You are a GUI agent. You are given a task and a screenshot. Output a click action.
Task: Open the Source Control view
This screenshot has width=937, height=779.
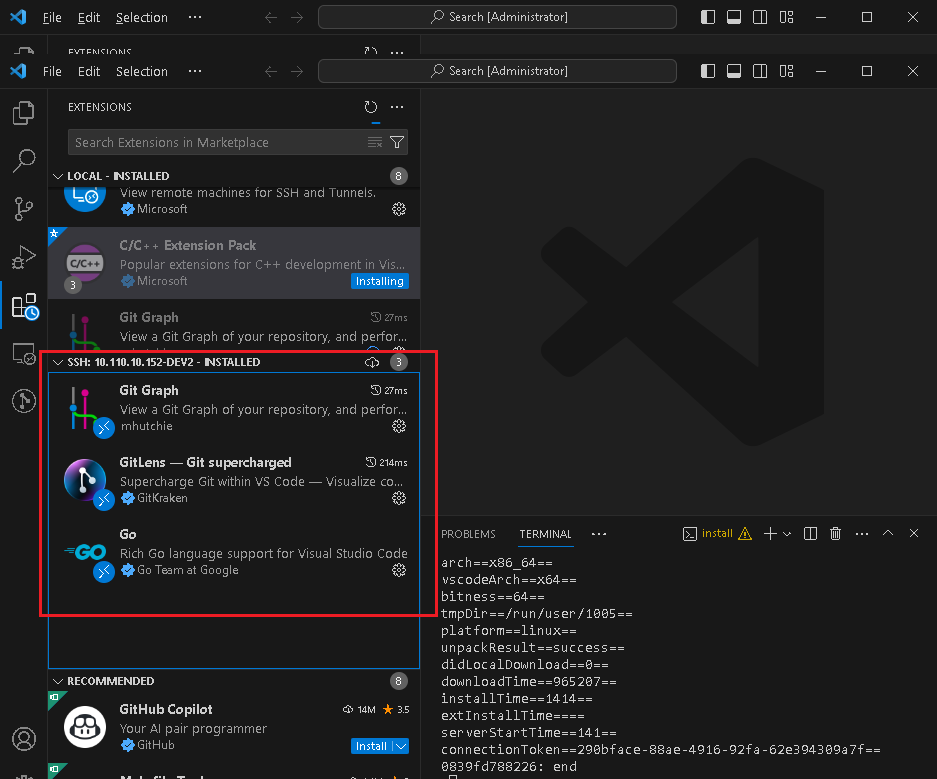click(x=24, y=209)
